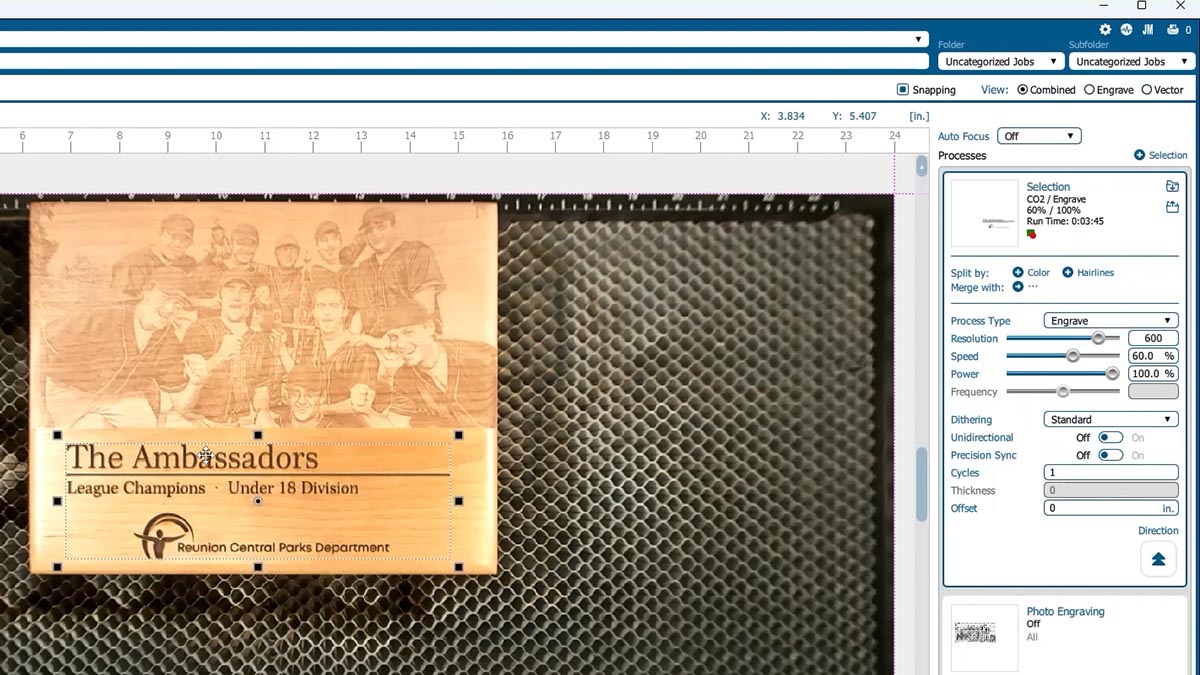This screenshot has height=675, width=1200.
Task: Expand the Dithering dropdown
Action: 1110,420
